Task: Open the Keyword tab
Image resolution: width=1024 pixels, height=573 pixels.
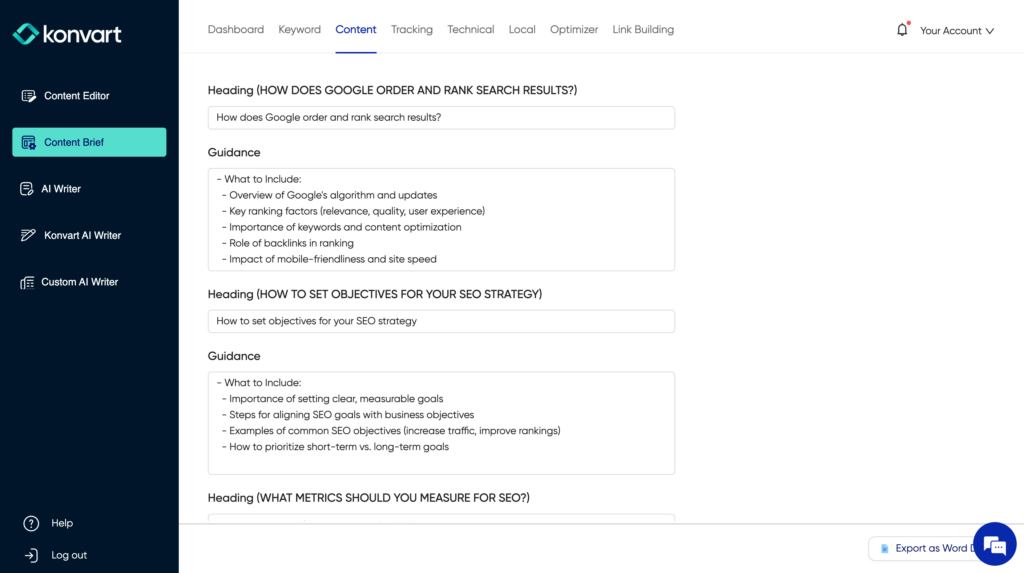Action: (x=299, y=30)
